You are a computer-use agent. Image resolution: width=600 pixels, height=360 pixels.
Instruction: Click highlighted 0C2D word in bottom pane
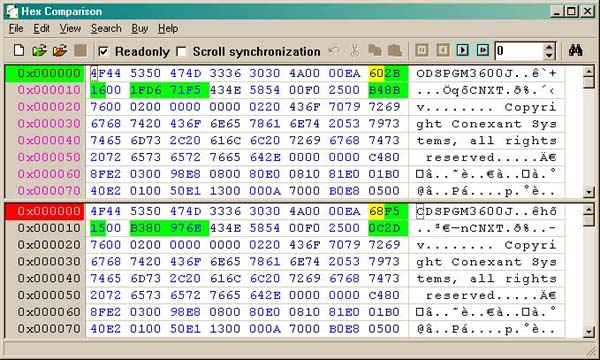click(x=384, y=228)
